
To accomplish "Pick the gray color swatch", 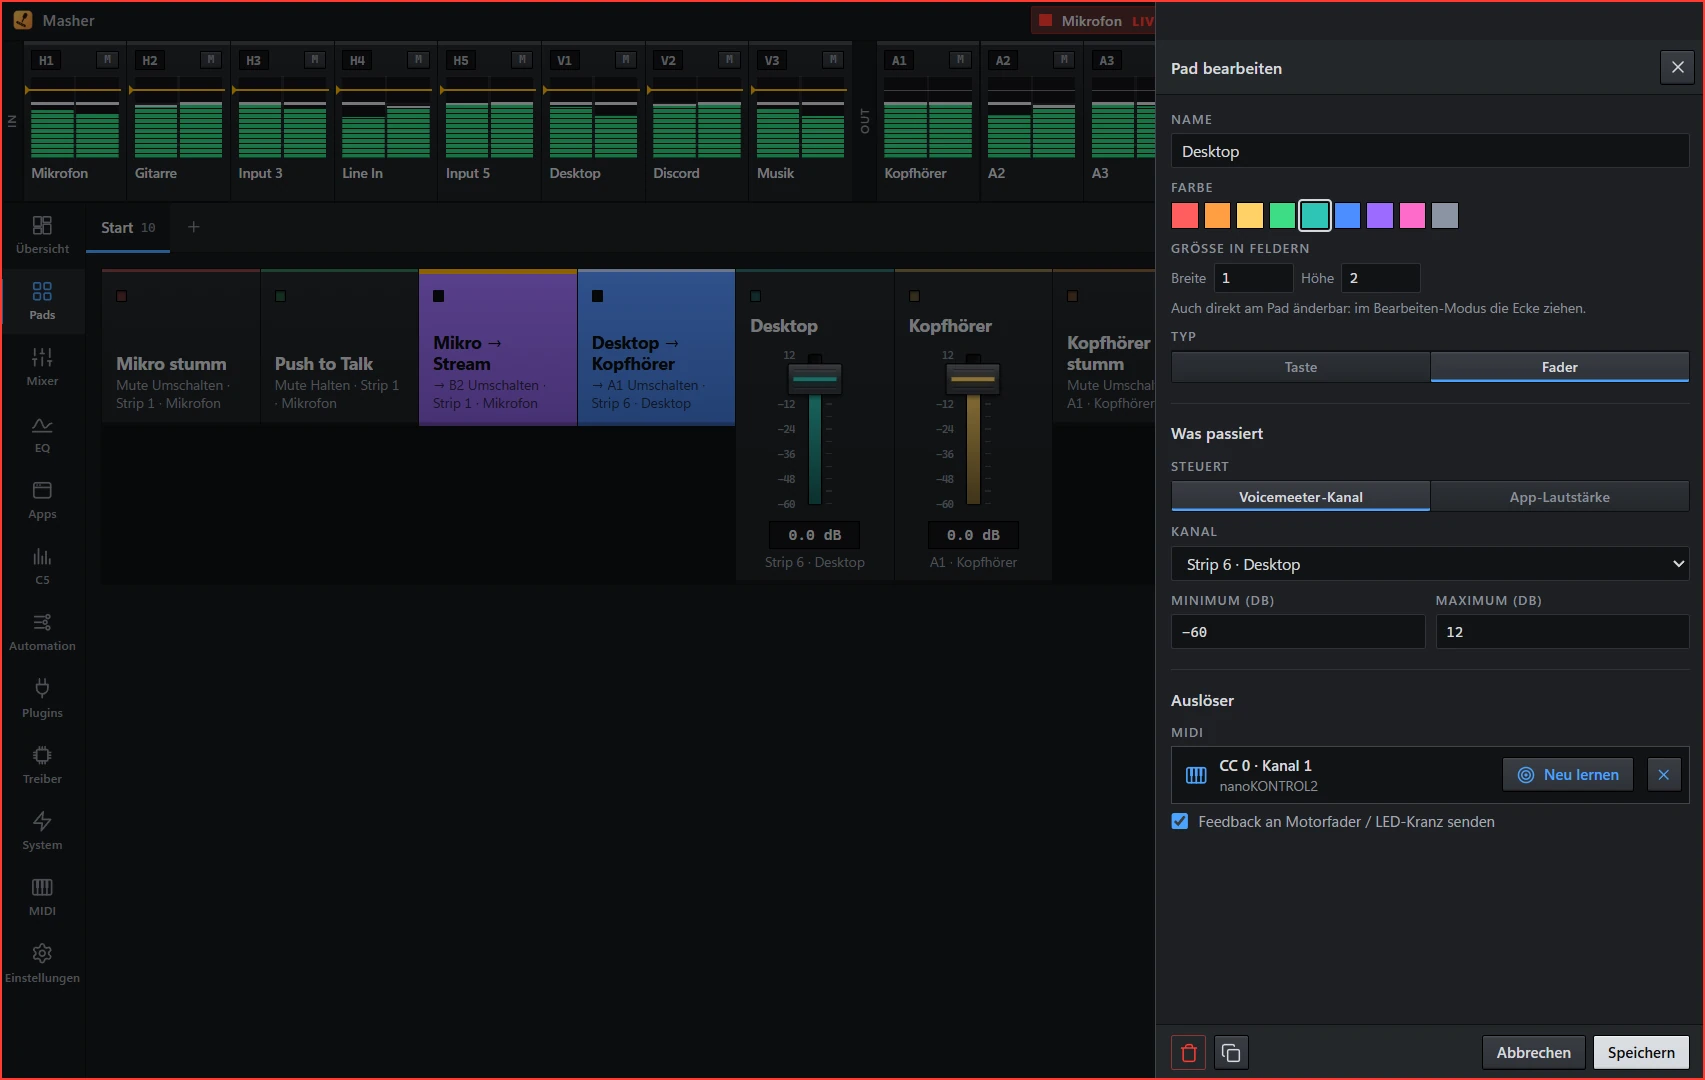I will pos(1445,215).
